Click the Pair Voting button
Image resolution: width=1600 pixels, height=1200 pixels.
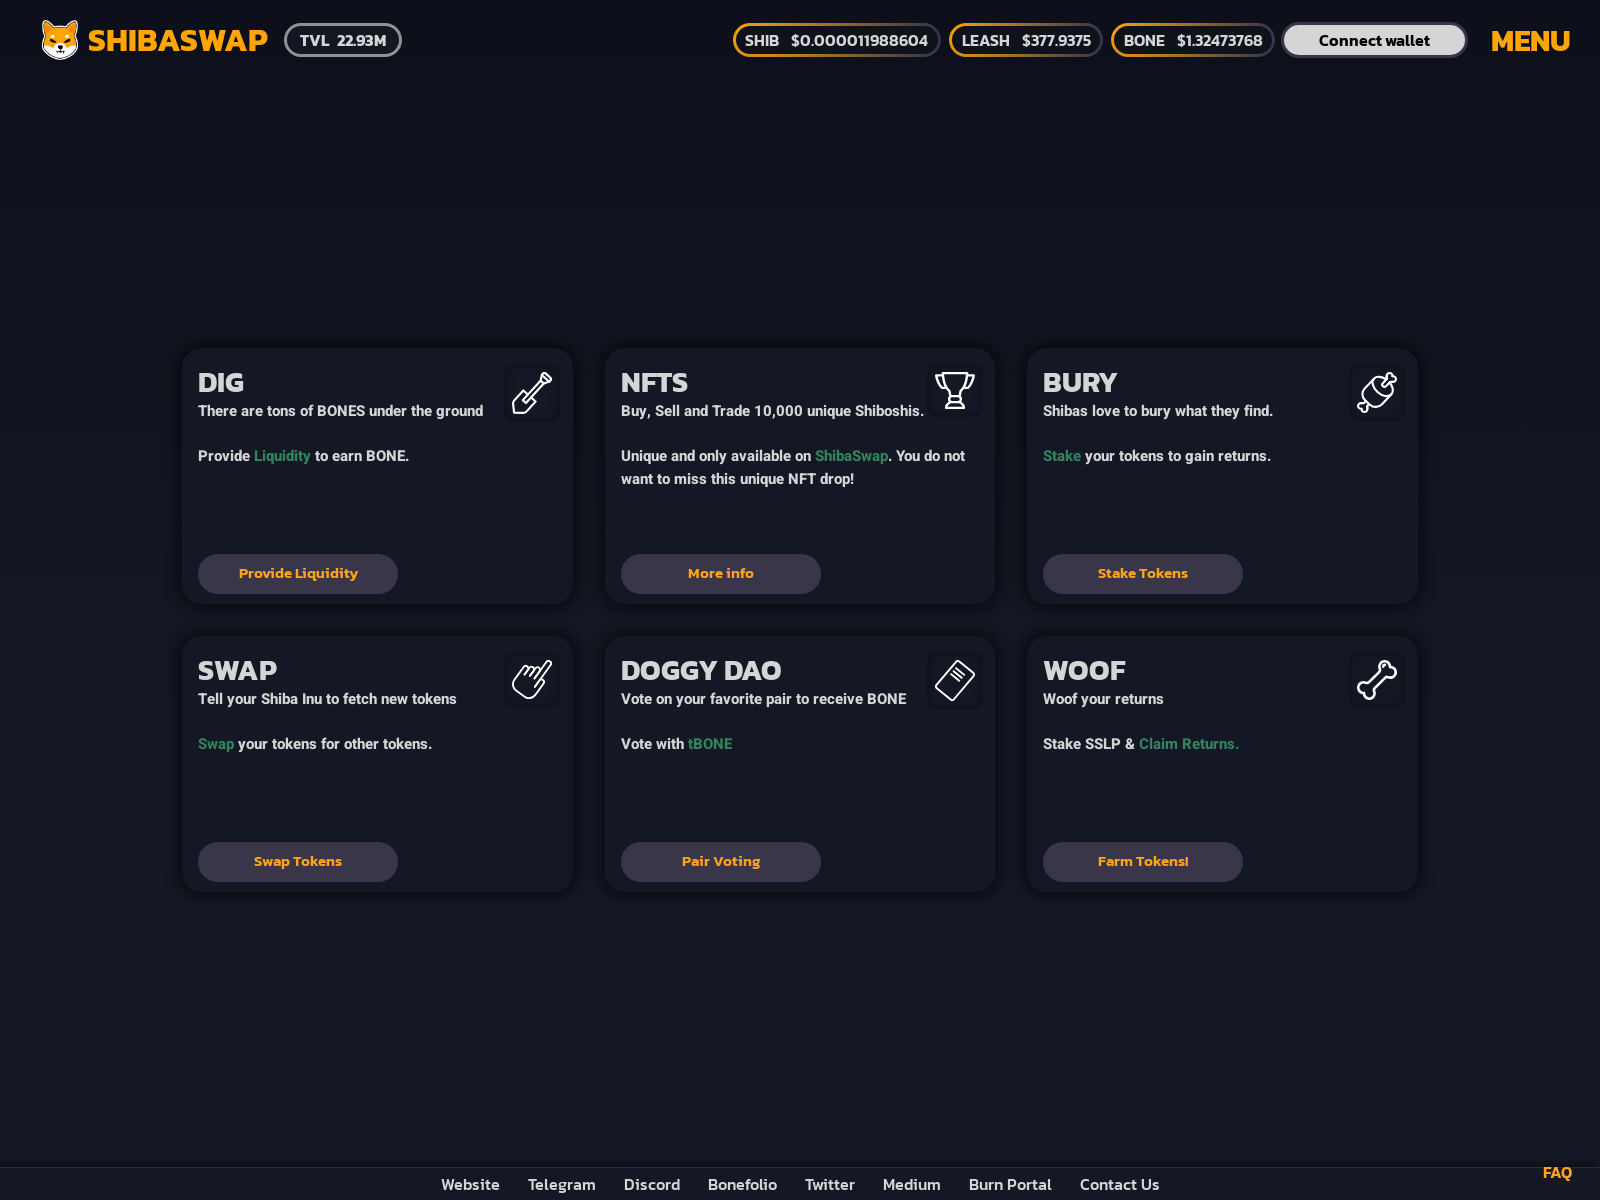click(x=721, y=862)
